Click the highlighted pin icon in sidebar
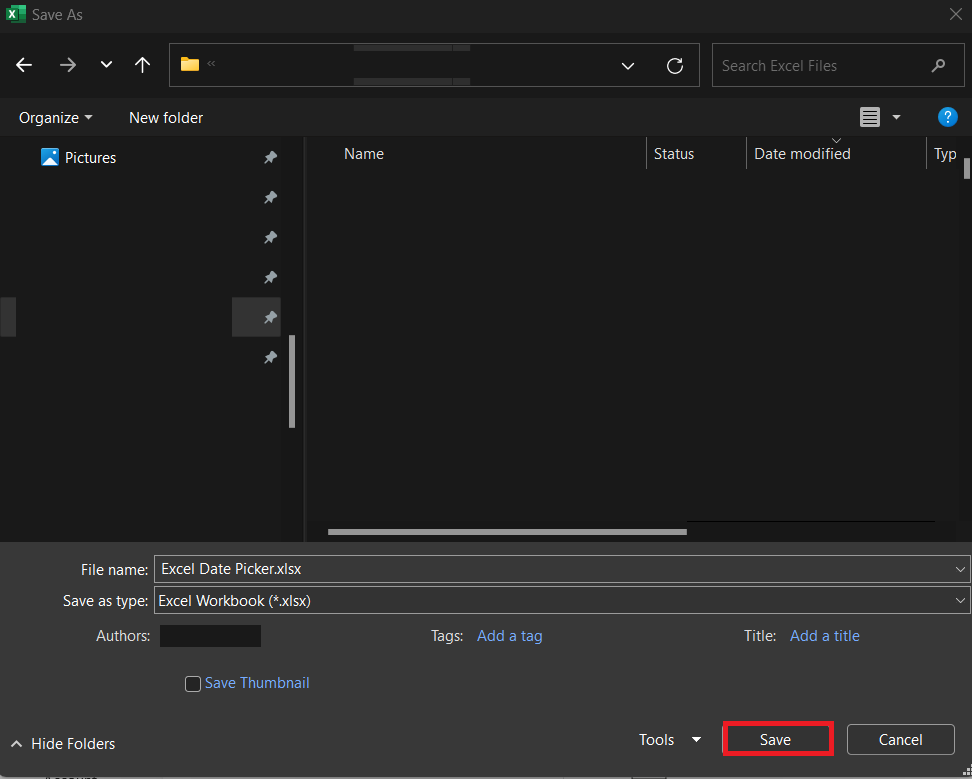972x779 pixels. (270, 317)
